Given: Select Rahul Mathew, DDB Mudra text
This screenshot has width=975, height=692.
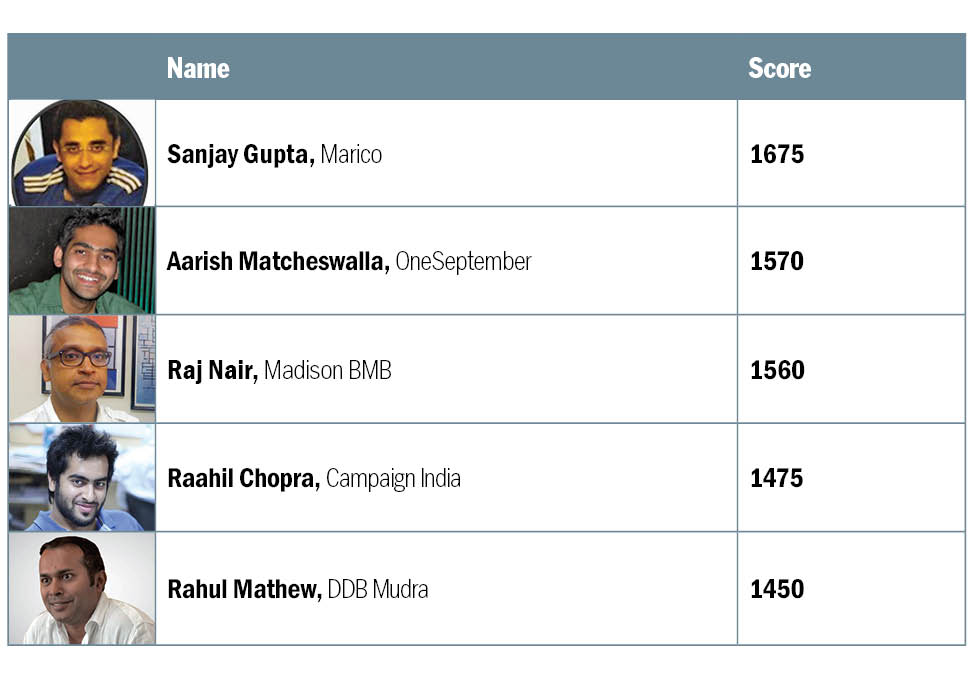Looking at the screenshot, I should tap(297, 590).
